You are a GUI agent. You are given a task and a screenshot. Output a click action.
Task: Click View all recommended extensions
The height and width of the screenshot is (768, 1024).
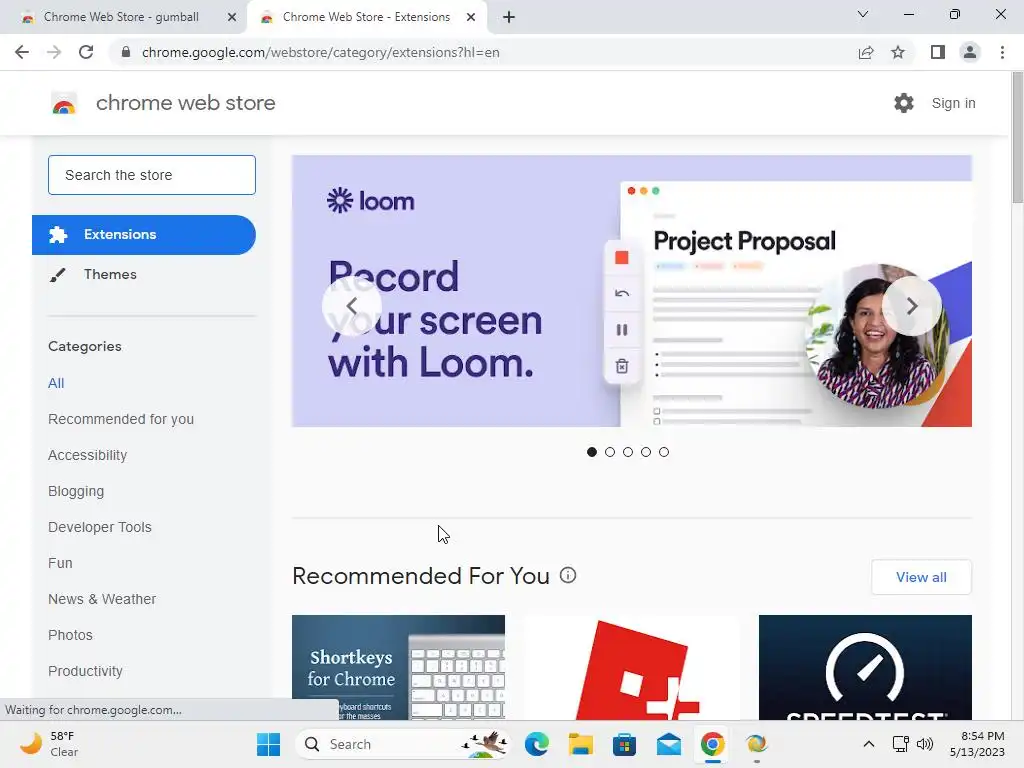(x=921, y=577)
